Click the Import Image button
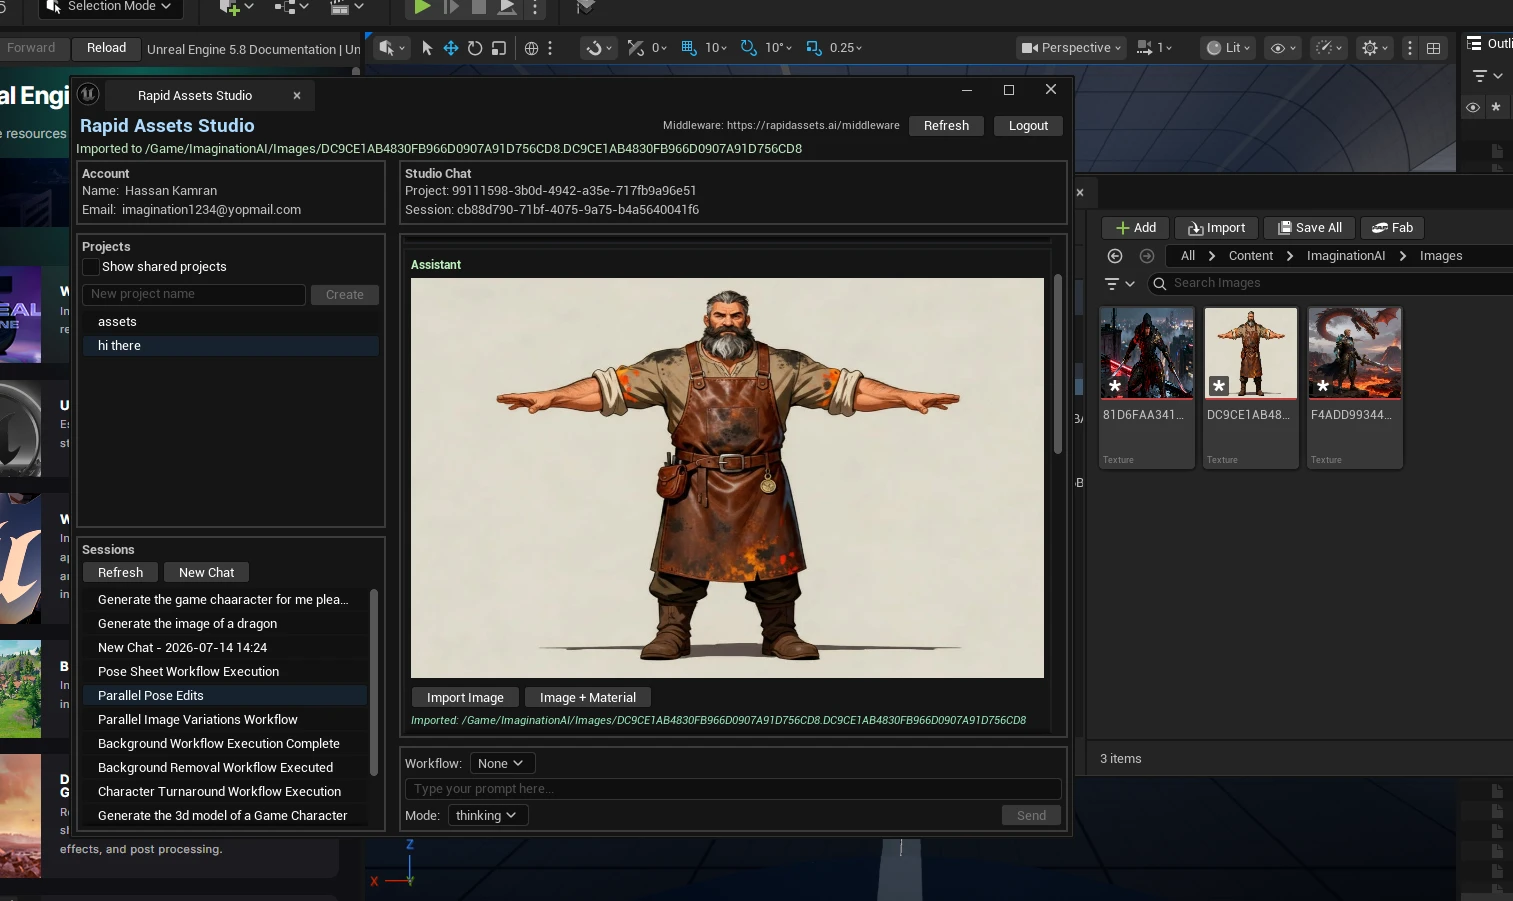The height and width of the screenshot is (901, 1513). (465, 698)
